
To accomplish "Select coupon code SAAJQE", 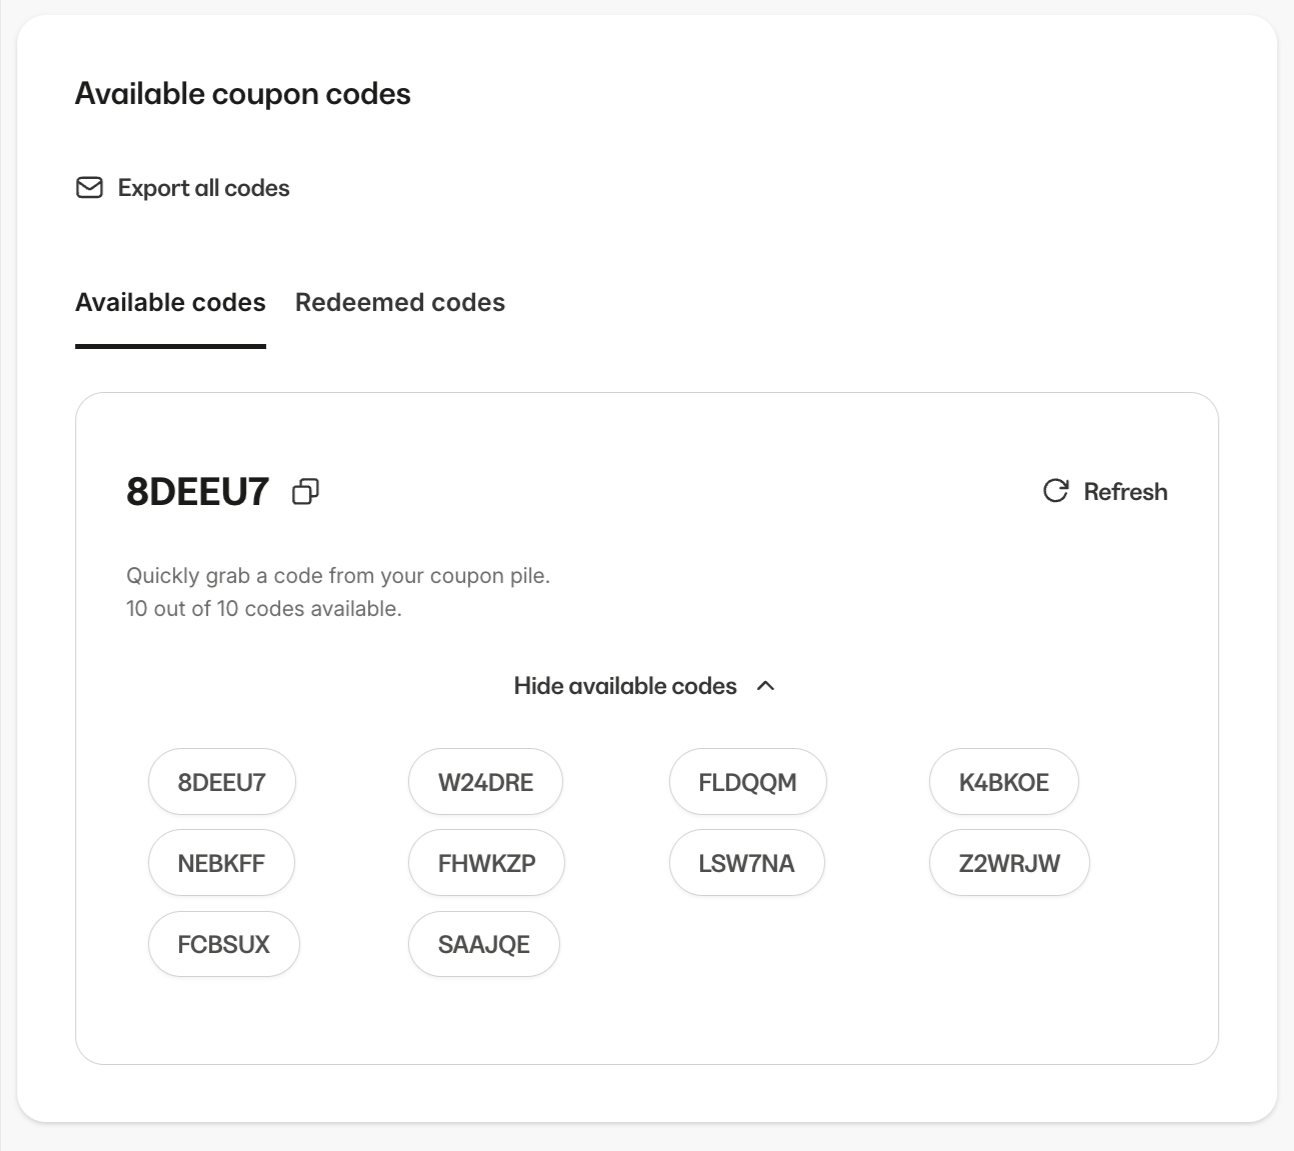I will 483,943.
